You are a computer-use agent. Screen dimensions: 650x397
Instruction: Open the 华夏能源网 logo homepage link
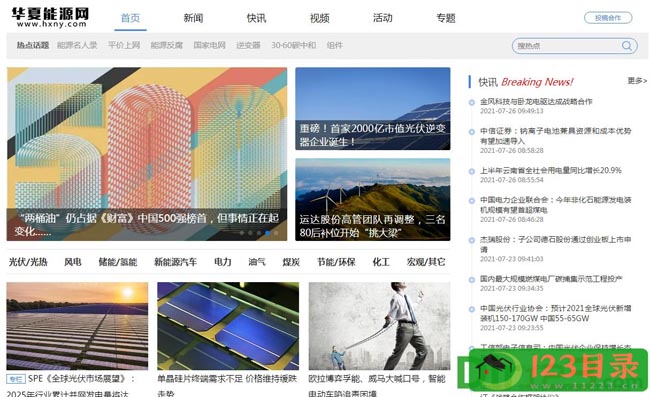50,17
